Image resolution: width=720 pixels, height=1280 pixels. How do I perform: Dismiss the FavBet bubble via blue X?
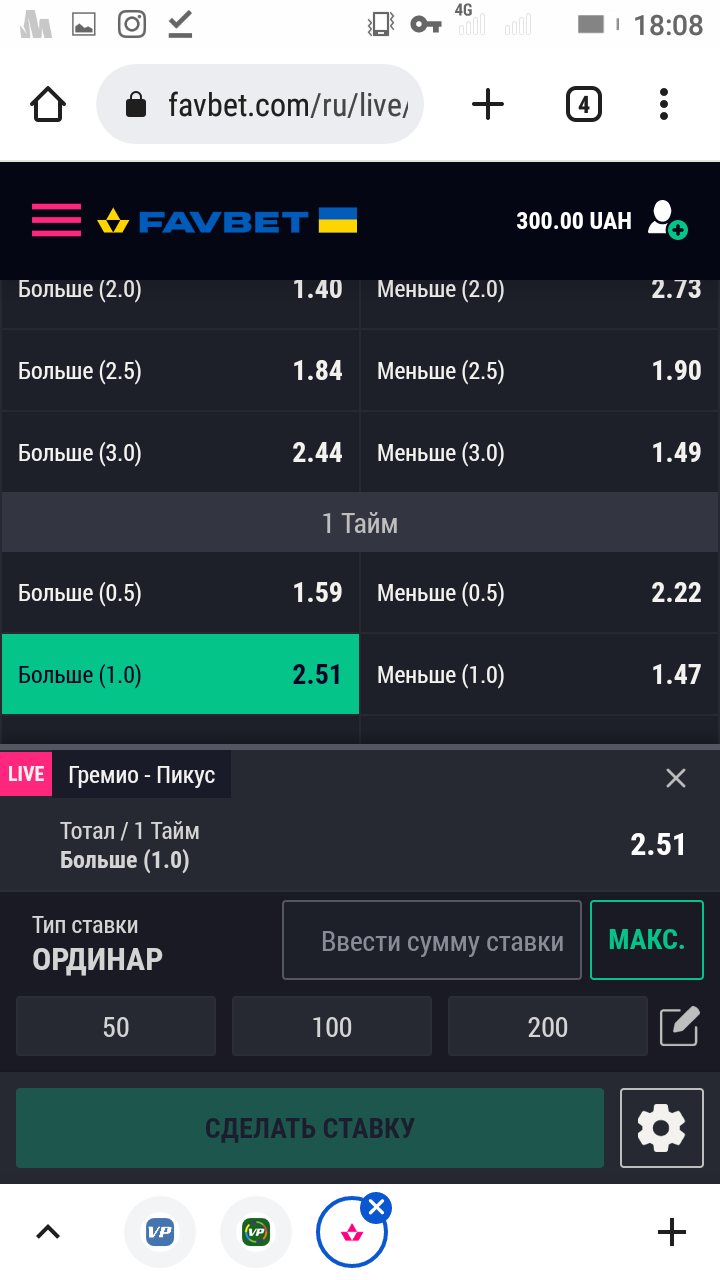tap(375, 1207)
